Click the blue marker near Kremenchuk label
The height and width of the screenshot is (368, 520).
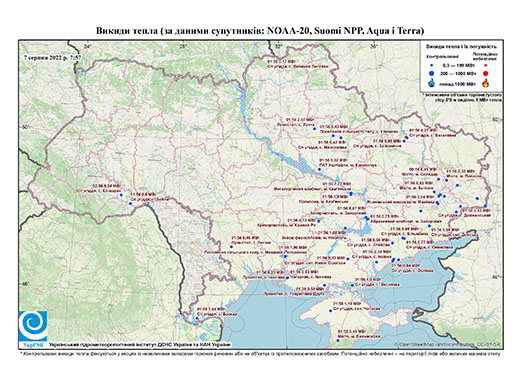click(x=319, y=169)
